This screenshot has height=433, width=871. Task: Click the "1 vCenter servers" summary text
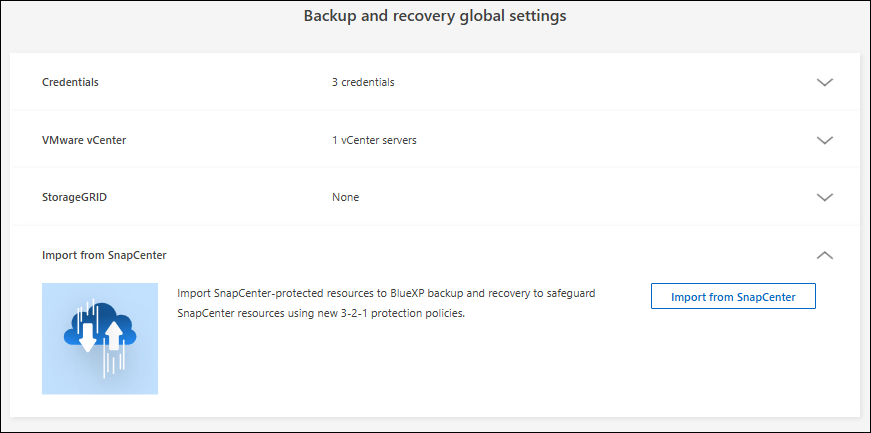point(374,140)
